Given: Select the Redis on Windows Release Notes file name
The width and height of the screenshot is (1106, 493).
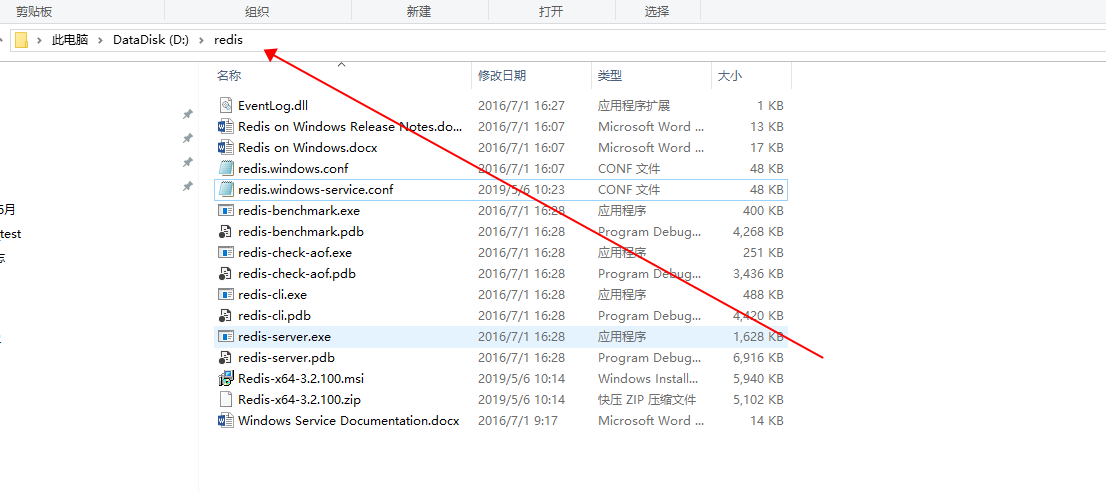Looking at the screenshot, I should [351, 127].
